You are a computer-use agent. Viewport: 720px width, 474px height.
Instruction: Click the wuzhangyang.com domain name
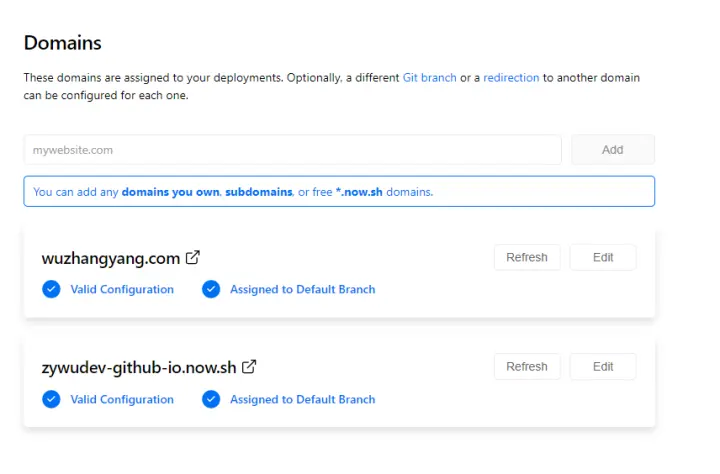110,258
